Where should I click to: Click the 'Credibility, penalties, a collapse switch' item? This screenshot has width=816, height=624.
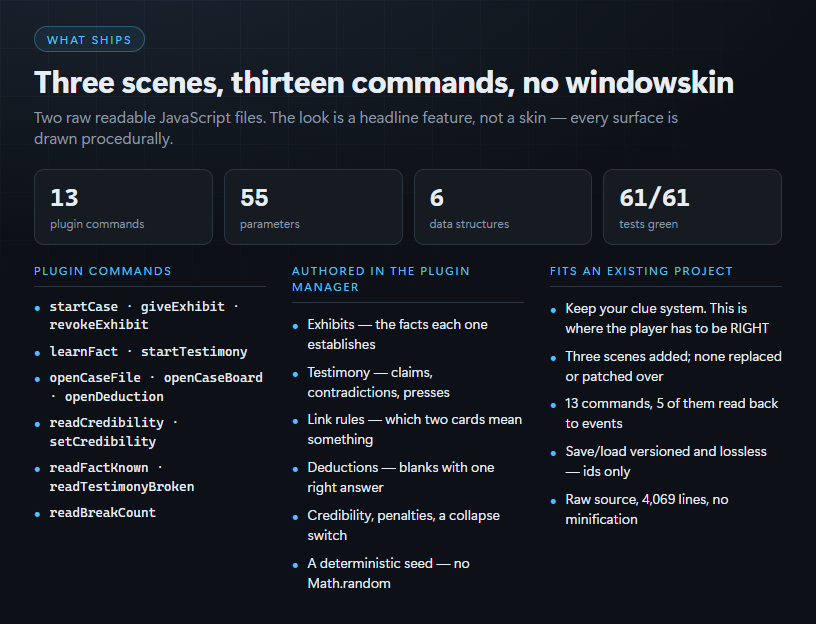403,525
